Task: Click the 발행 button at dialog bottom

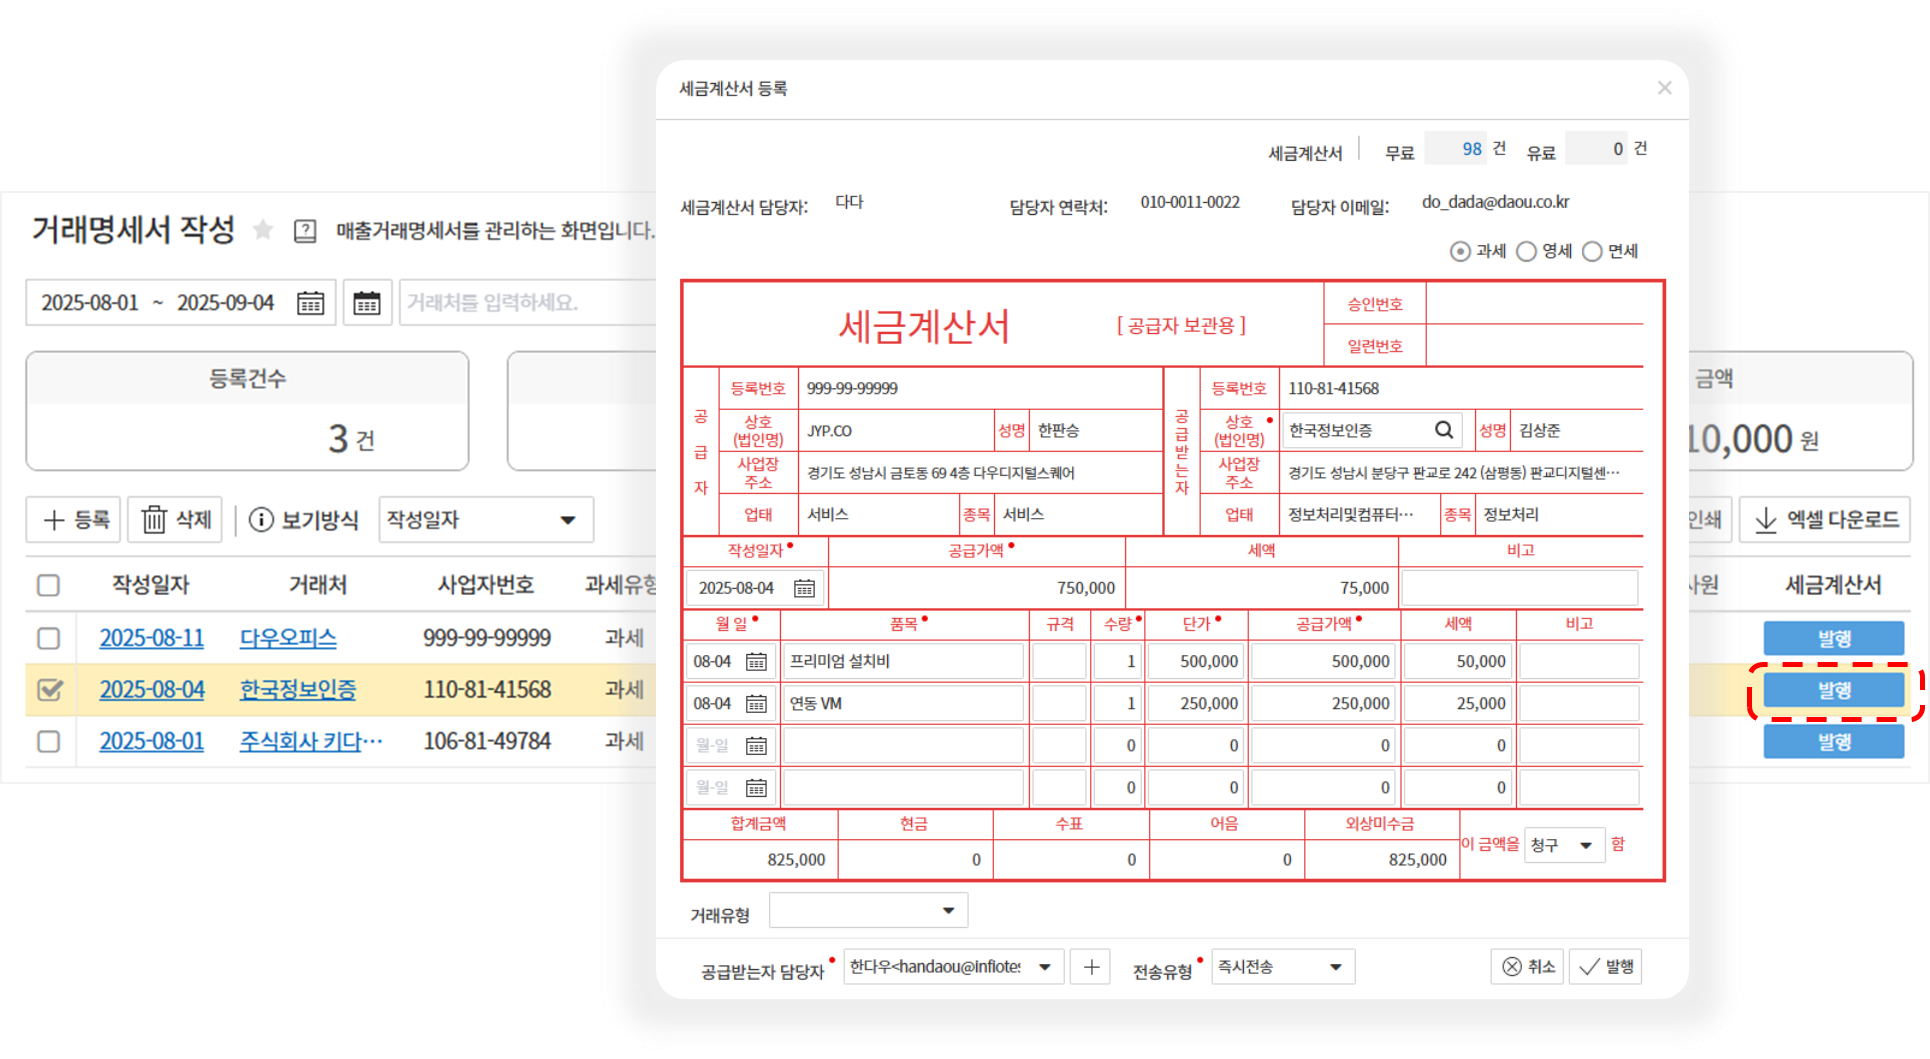Action: point(1605,966)
